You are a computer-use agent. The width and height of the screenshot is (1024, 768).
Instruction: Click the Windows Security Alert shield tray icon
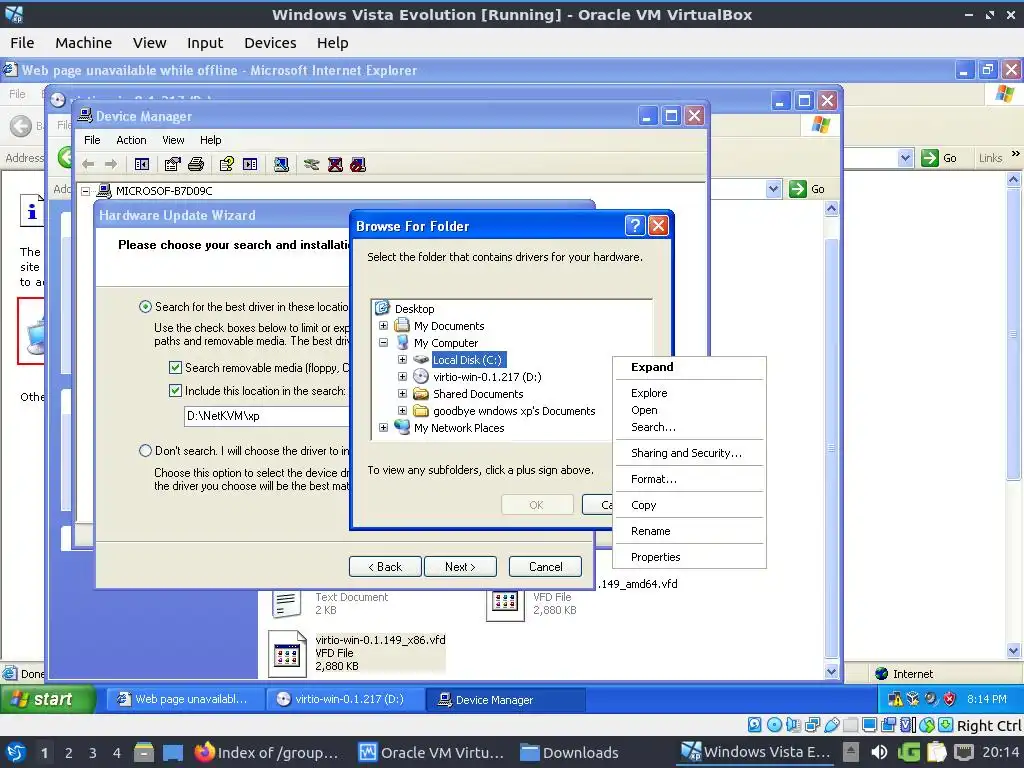(949, 699)
